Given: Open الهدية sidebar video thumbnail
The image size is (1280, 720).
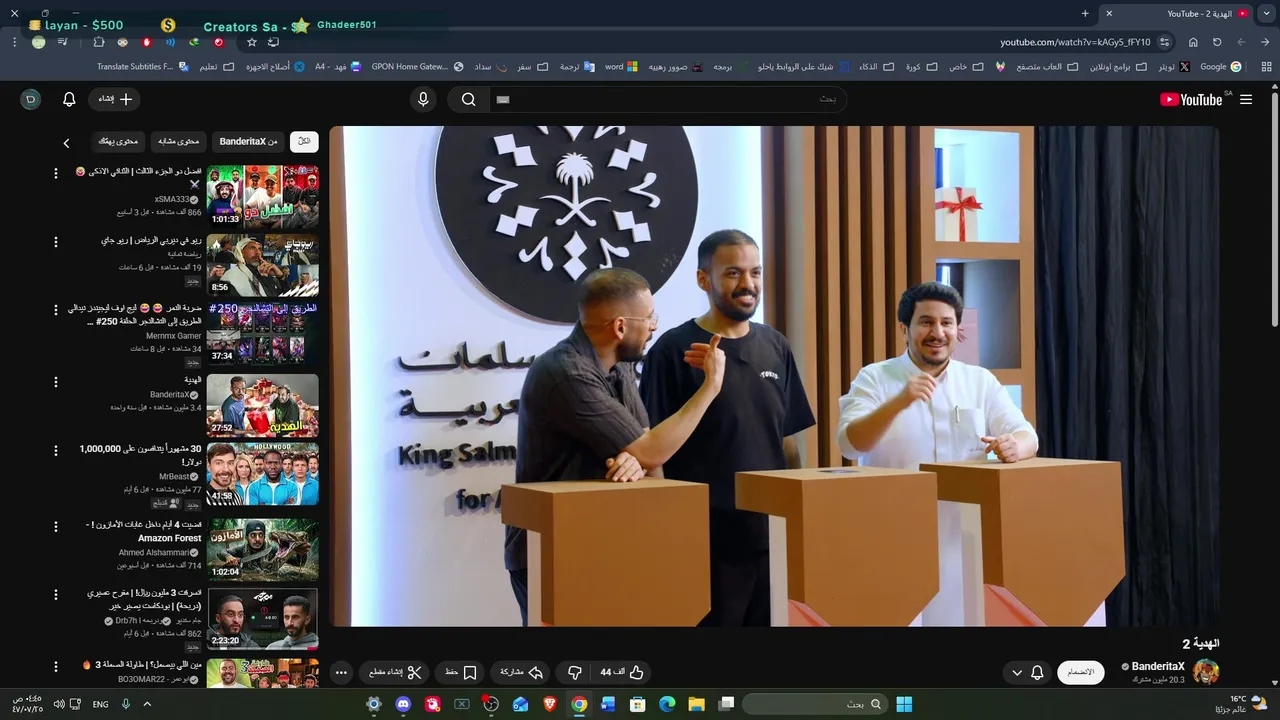Looking at the screenshot, I should (262, 405).
